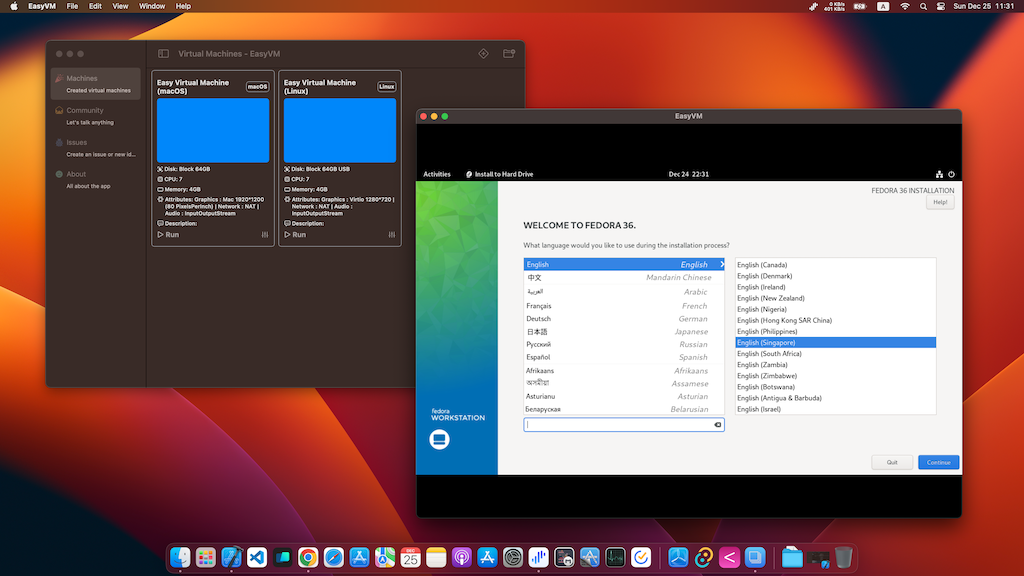Open settings sliders for macOS virtual machine
This screenshot has height=576, width=1024.
tap(264, 234)
